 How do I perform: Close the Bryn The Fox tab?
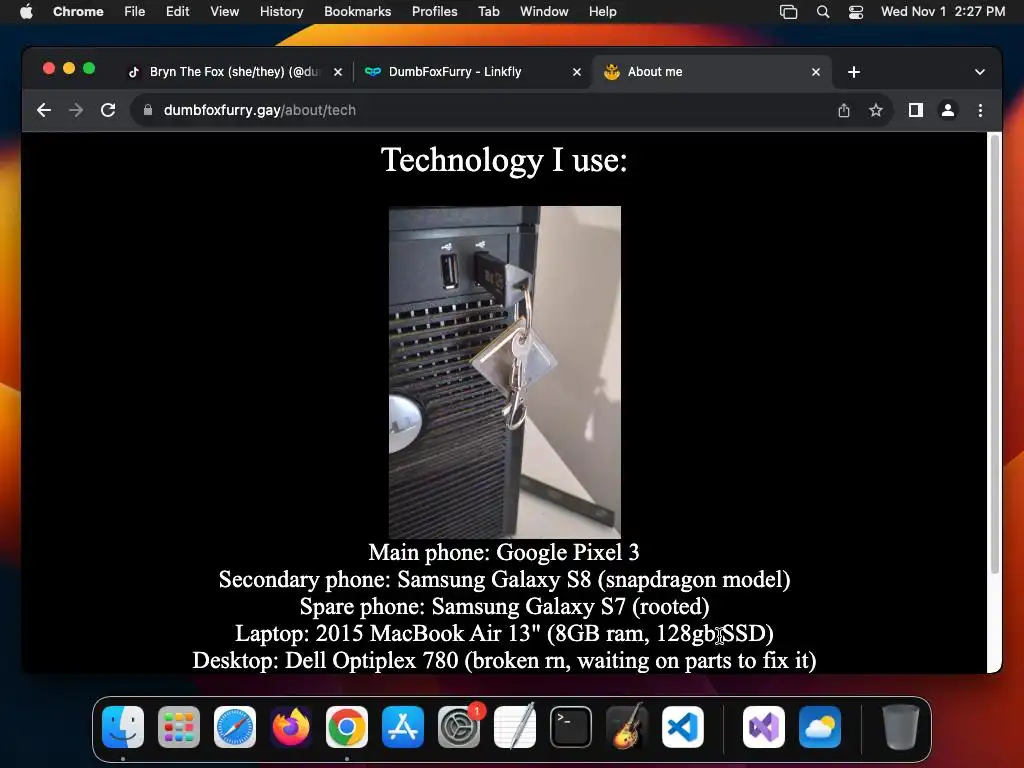point(338,72)
